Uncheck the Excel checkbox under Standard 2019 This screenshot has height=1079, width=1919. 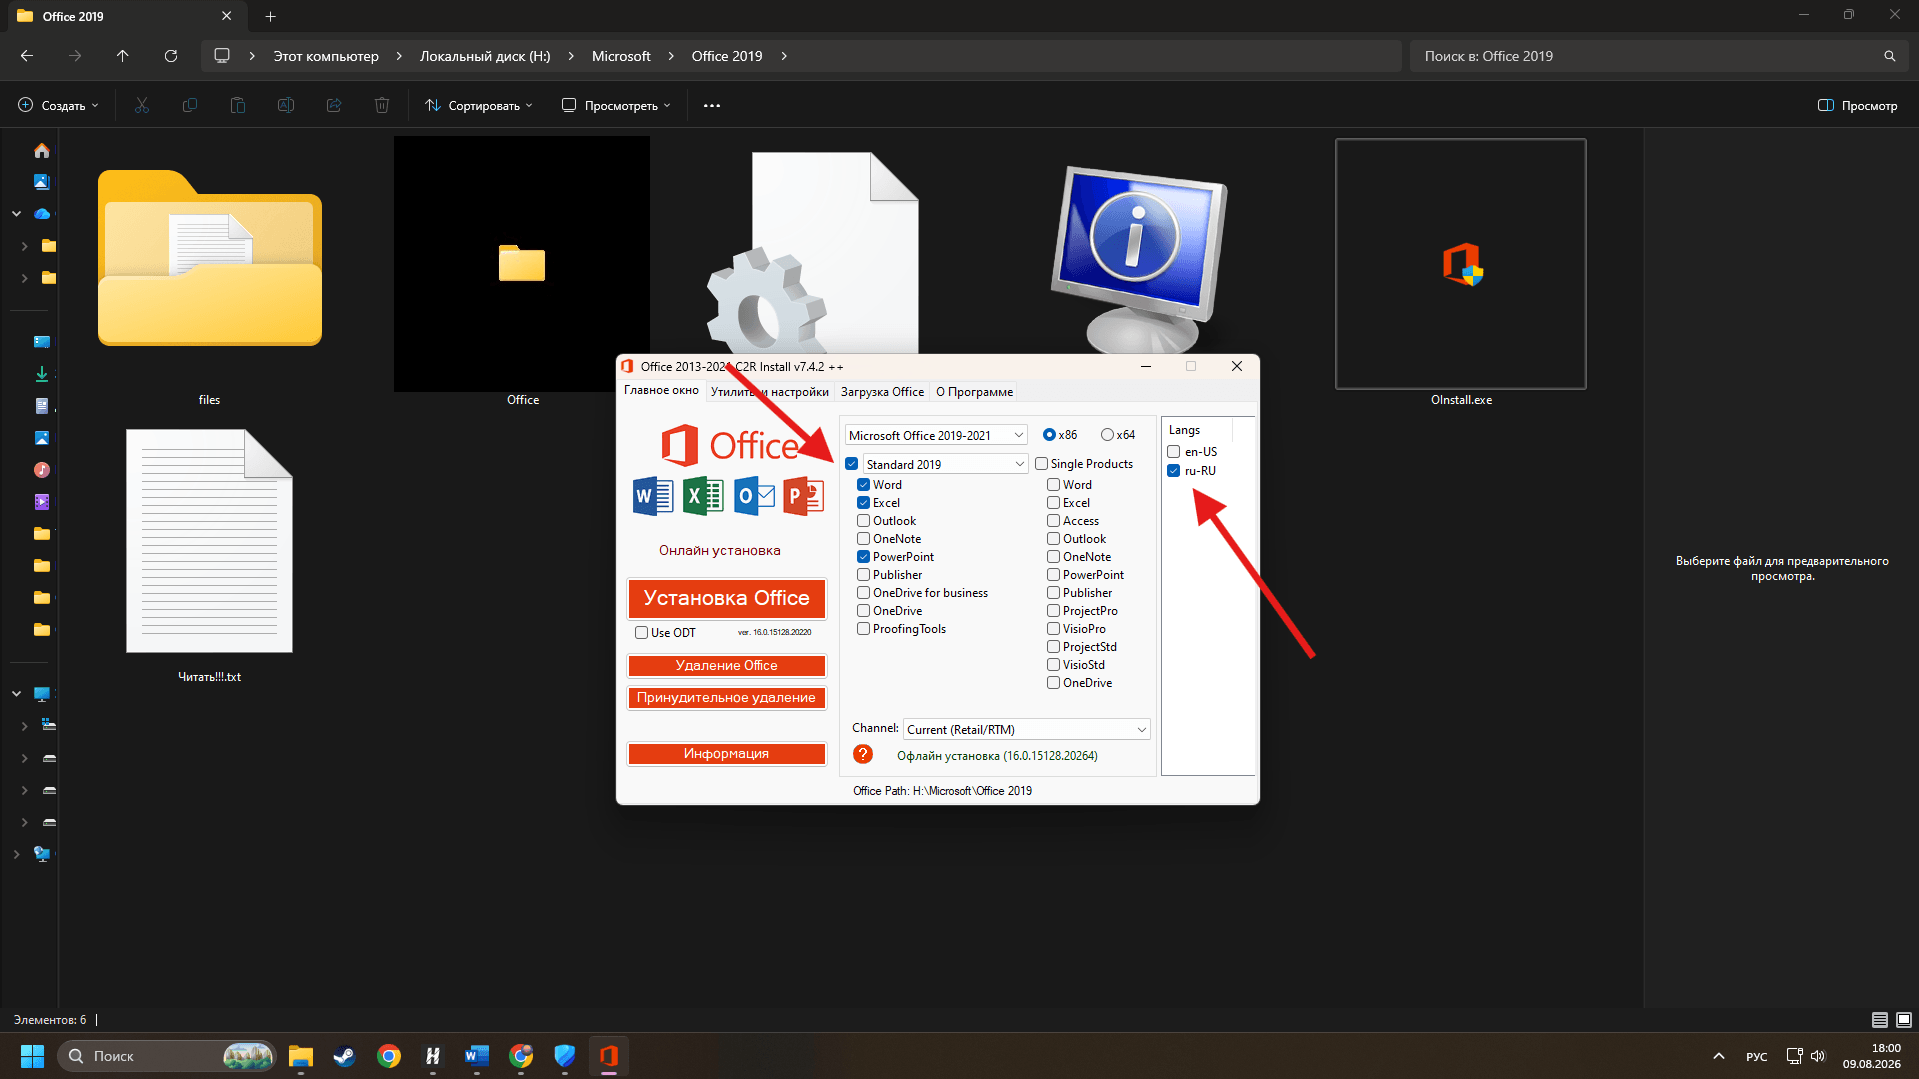pyautogui.click(x=863, y=503)
